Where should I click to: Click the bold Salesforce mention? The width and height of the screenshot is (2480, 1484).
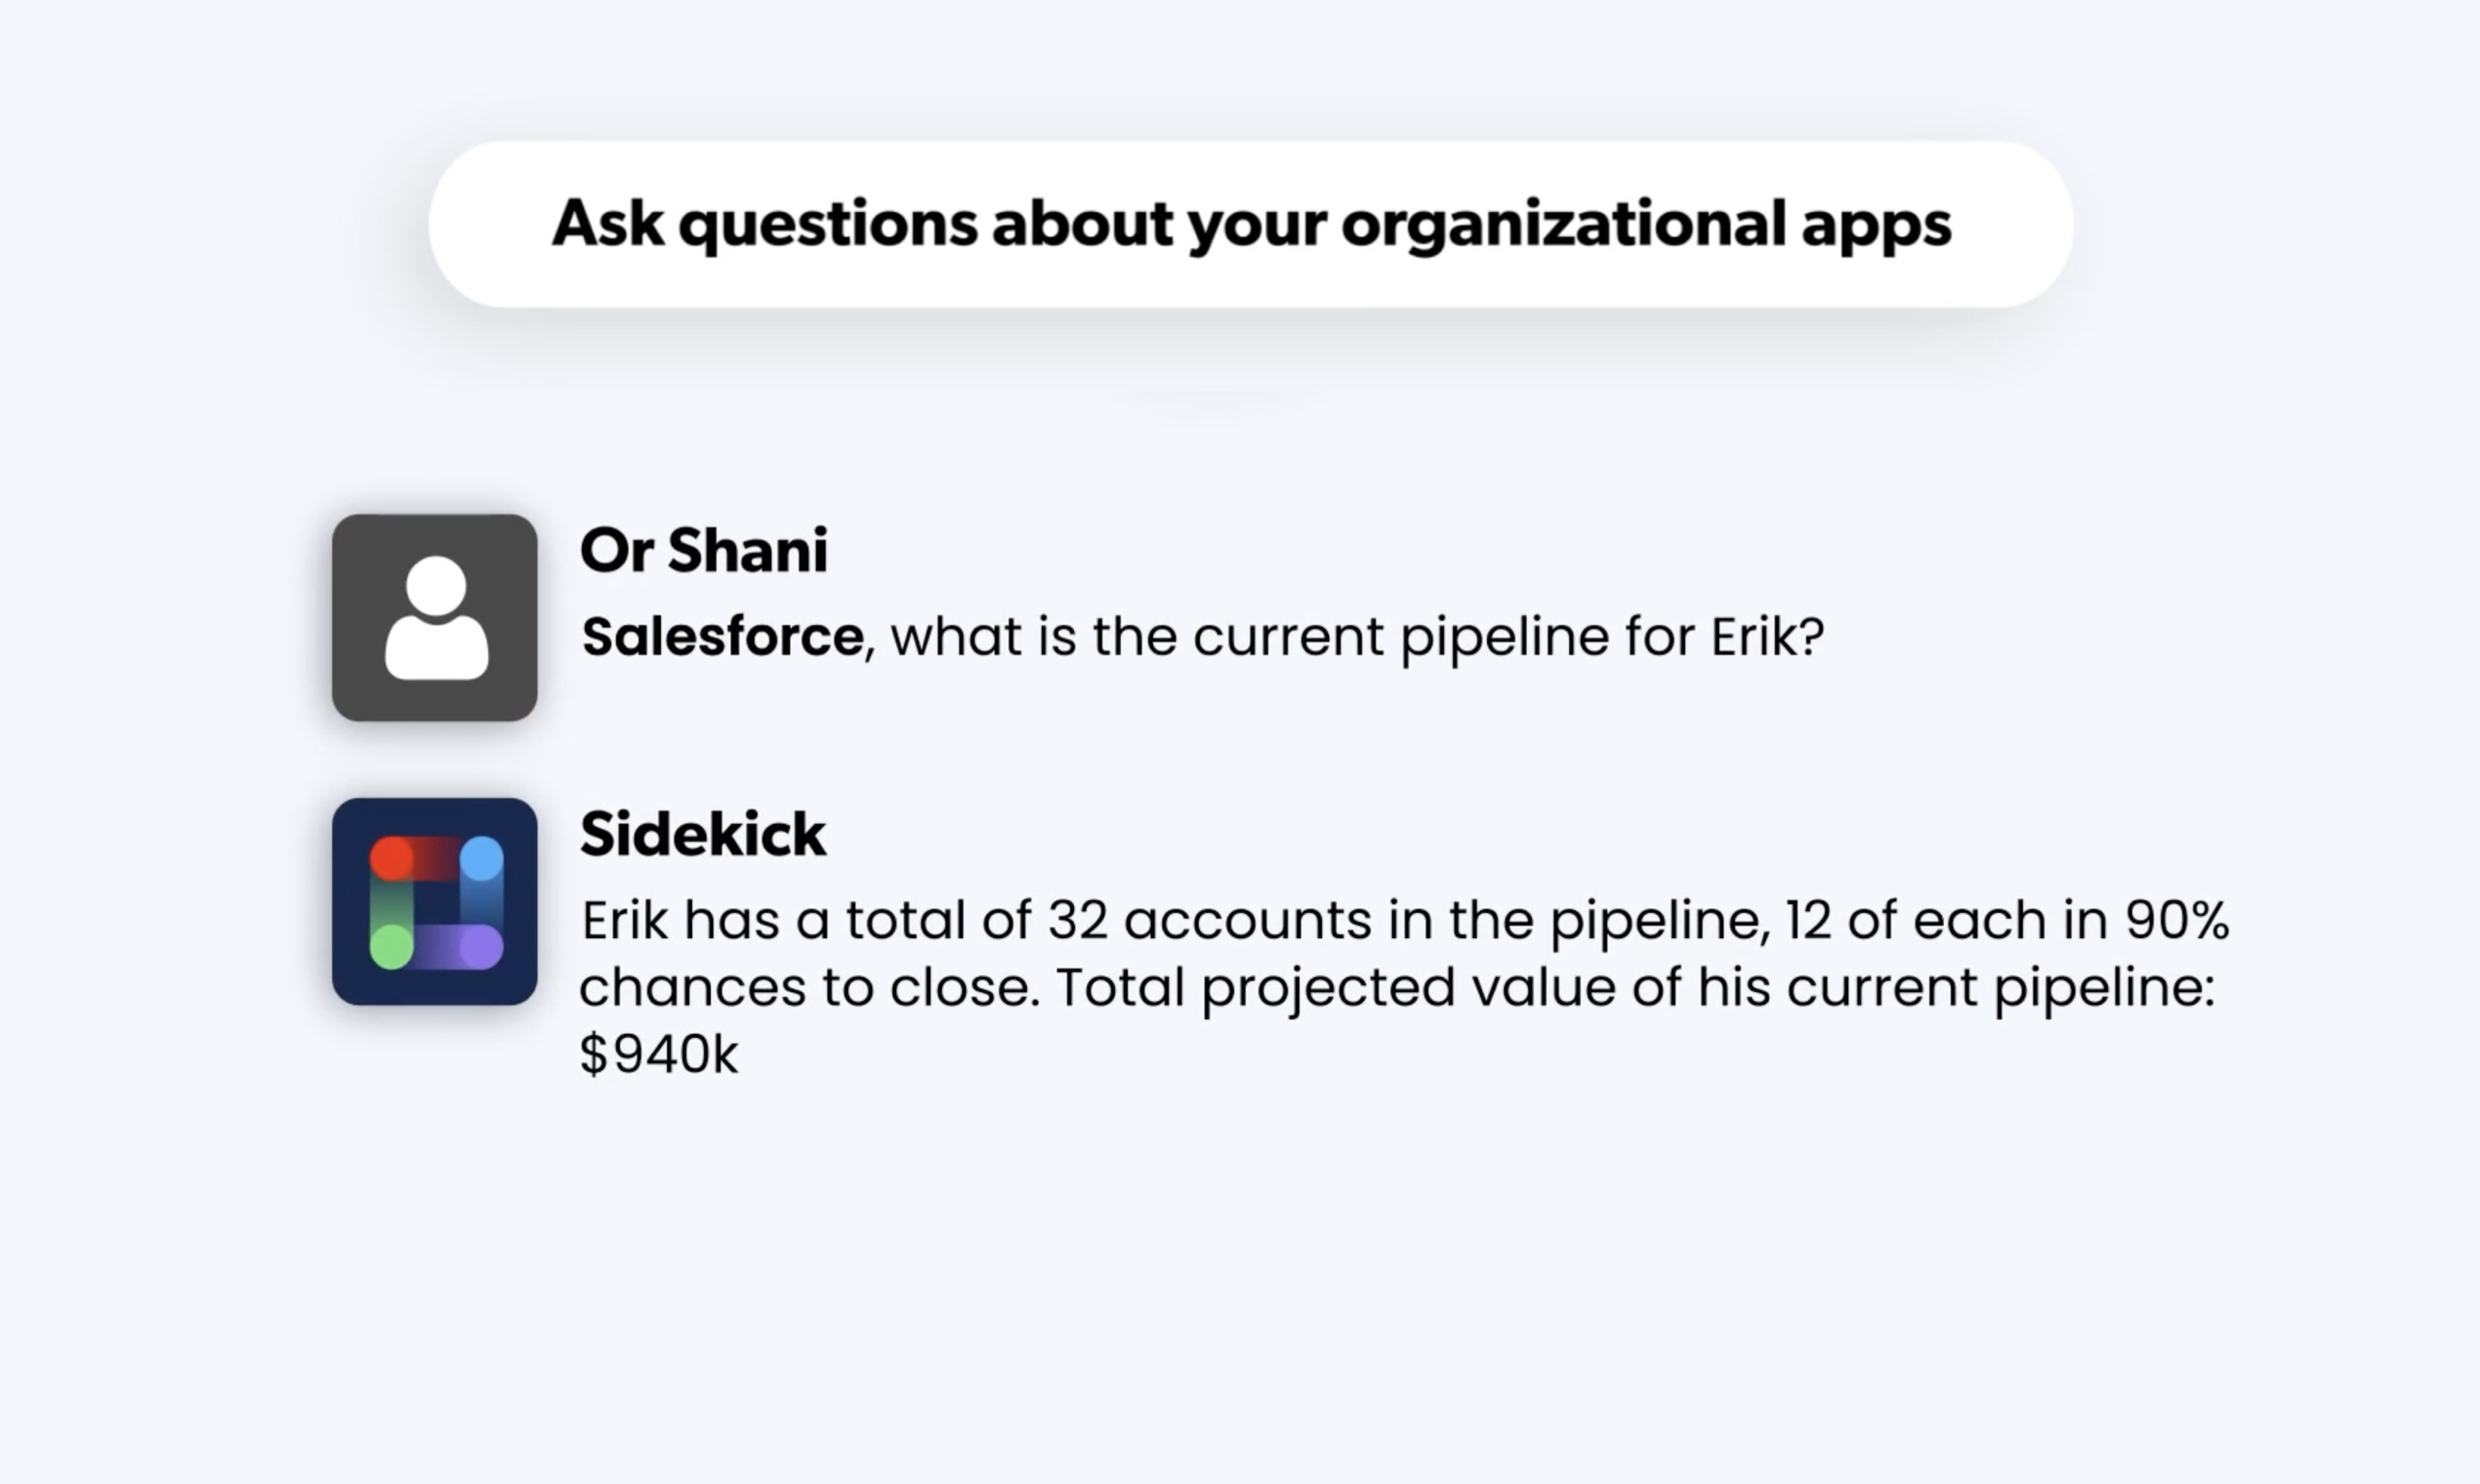tap(722, 637)
